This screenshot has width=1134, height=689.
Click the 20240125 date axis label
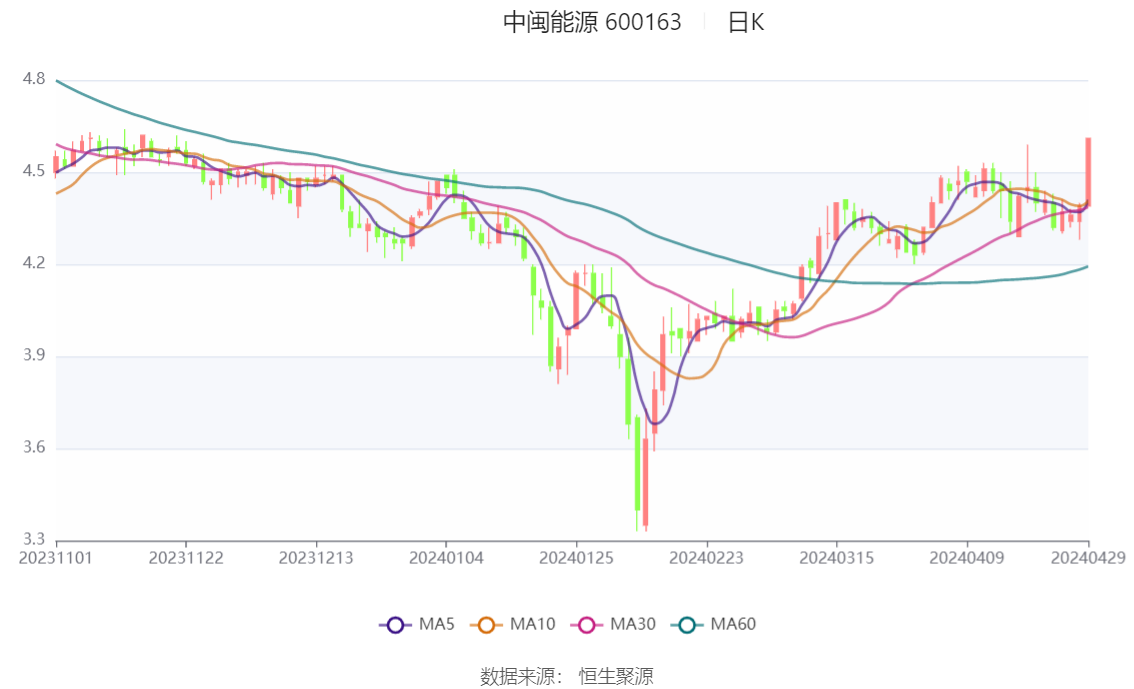pos(575,557)
